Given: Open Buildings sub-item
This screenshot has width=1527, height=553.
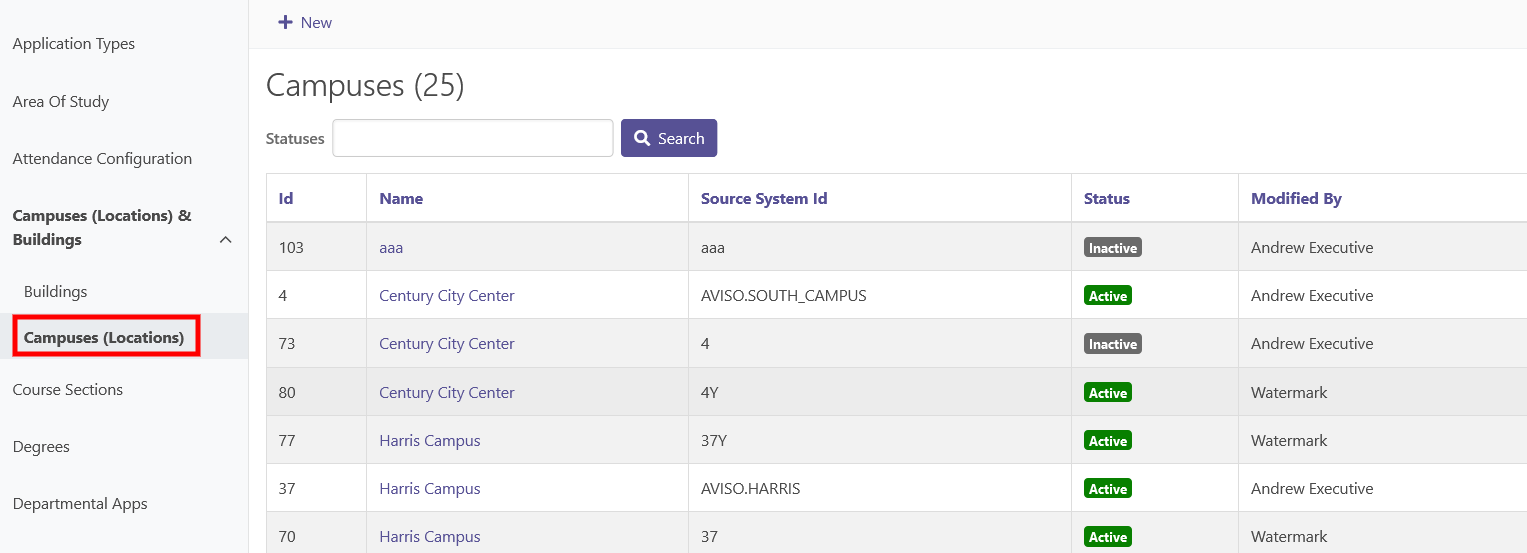Looking at the screenshot, I should point(56,292).
